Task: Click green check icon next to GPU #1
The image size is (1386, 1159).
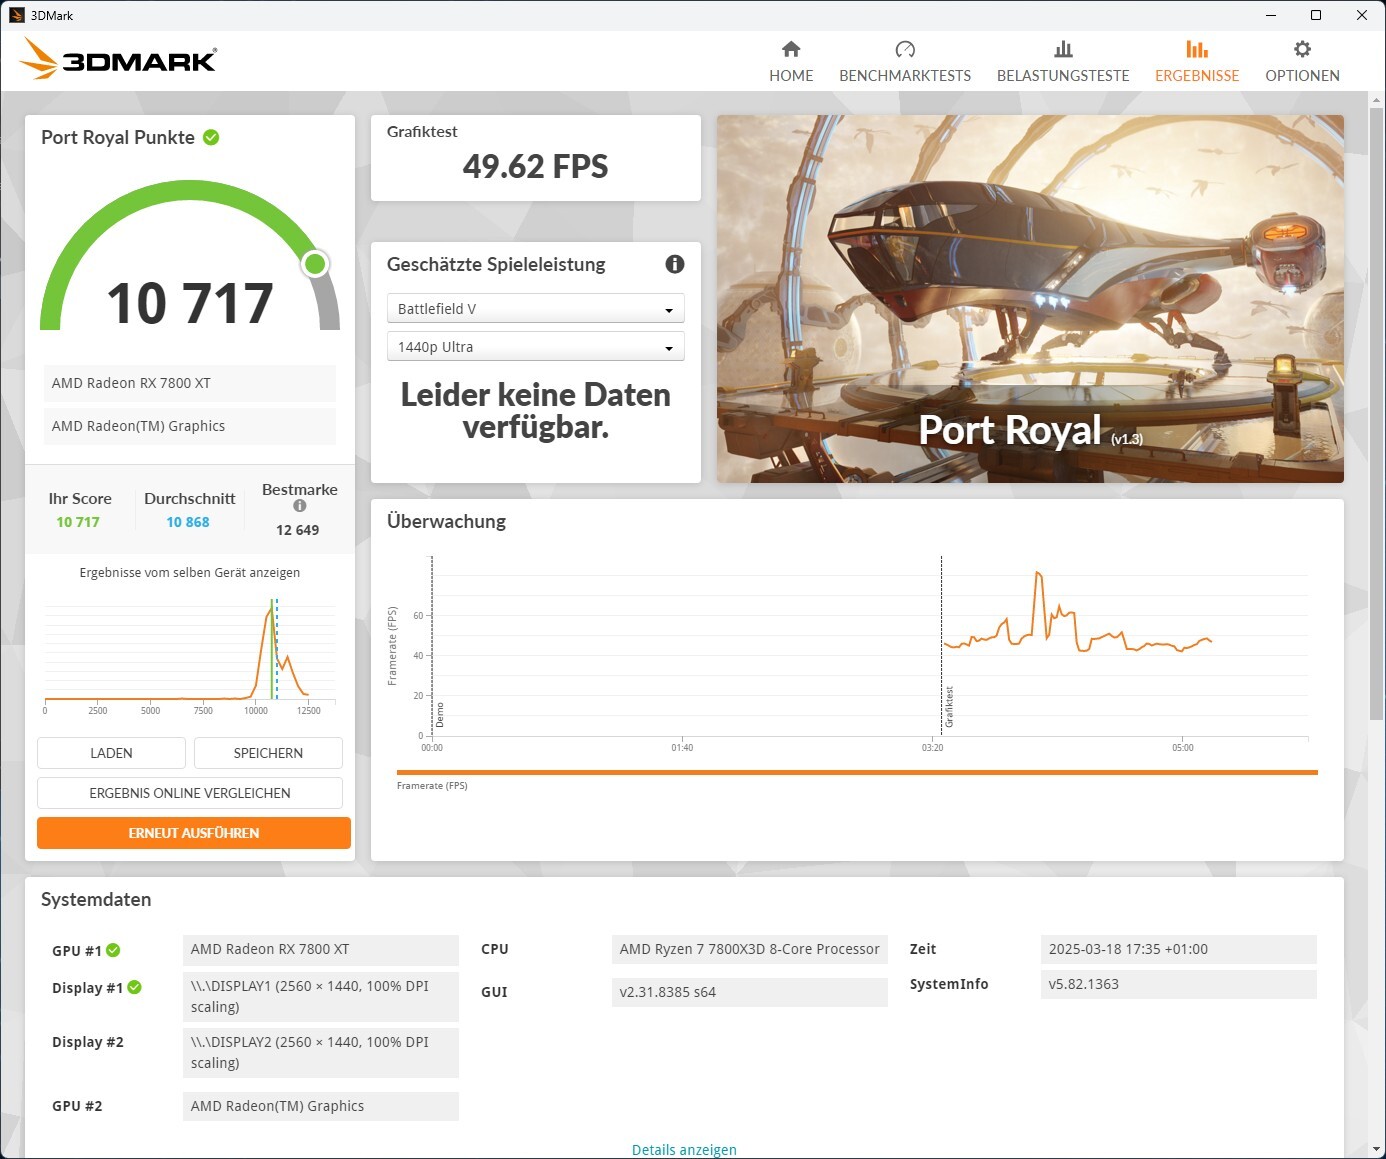Action: (x=113, y=950)
